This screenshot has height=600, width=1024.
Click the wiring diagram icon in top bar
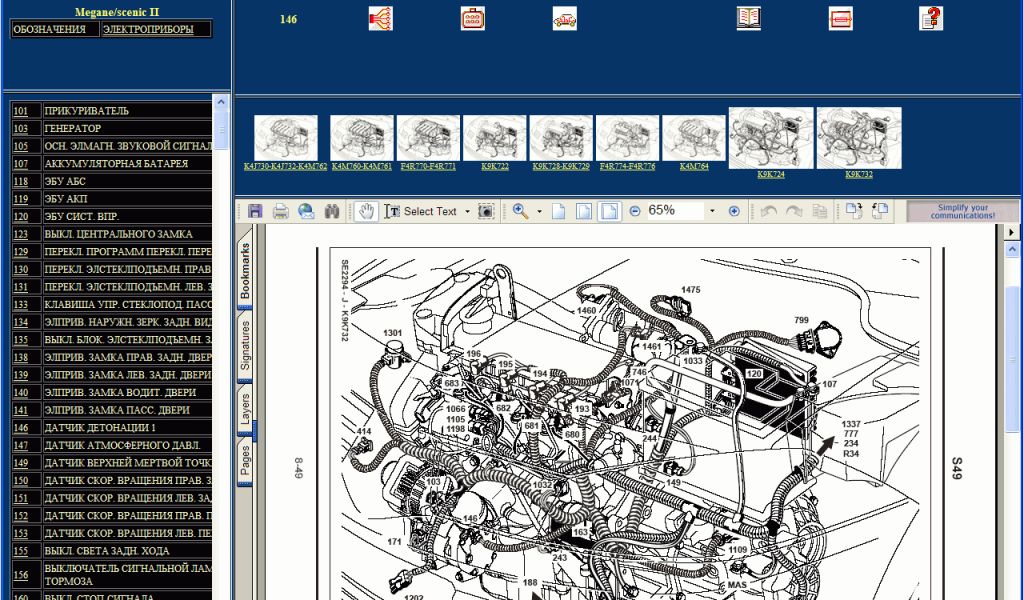pyautogui.click(x=380, y=18)
